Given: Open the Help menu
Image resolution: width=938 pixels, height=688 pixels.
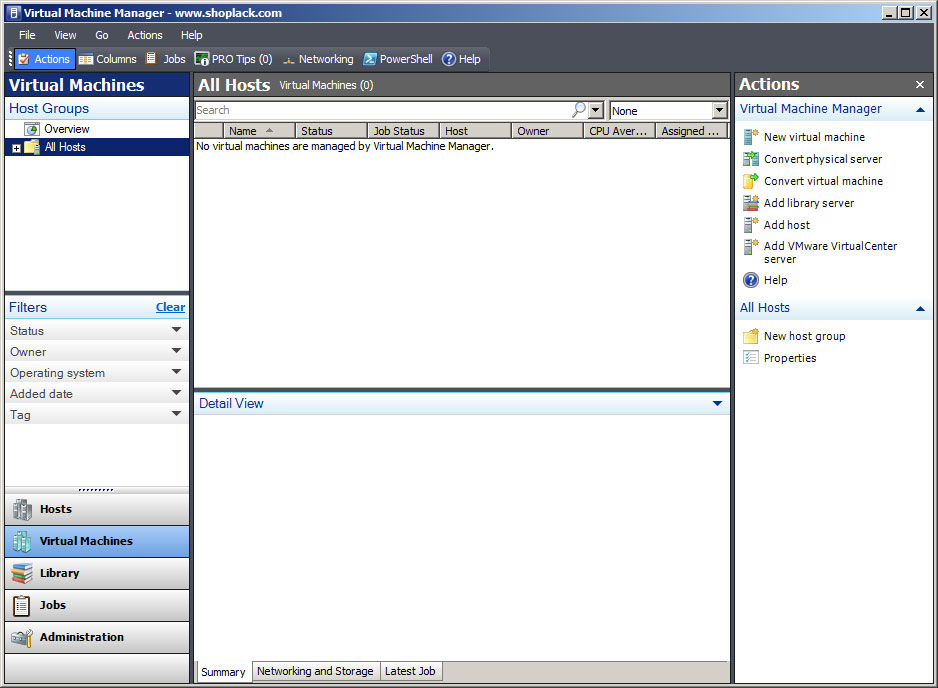Looking at the screenshot, I should tap(191, 35).
